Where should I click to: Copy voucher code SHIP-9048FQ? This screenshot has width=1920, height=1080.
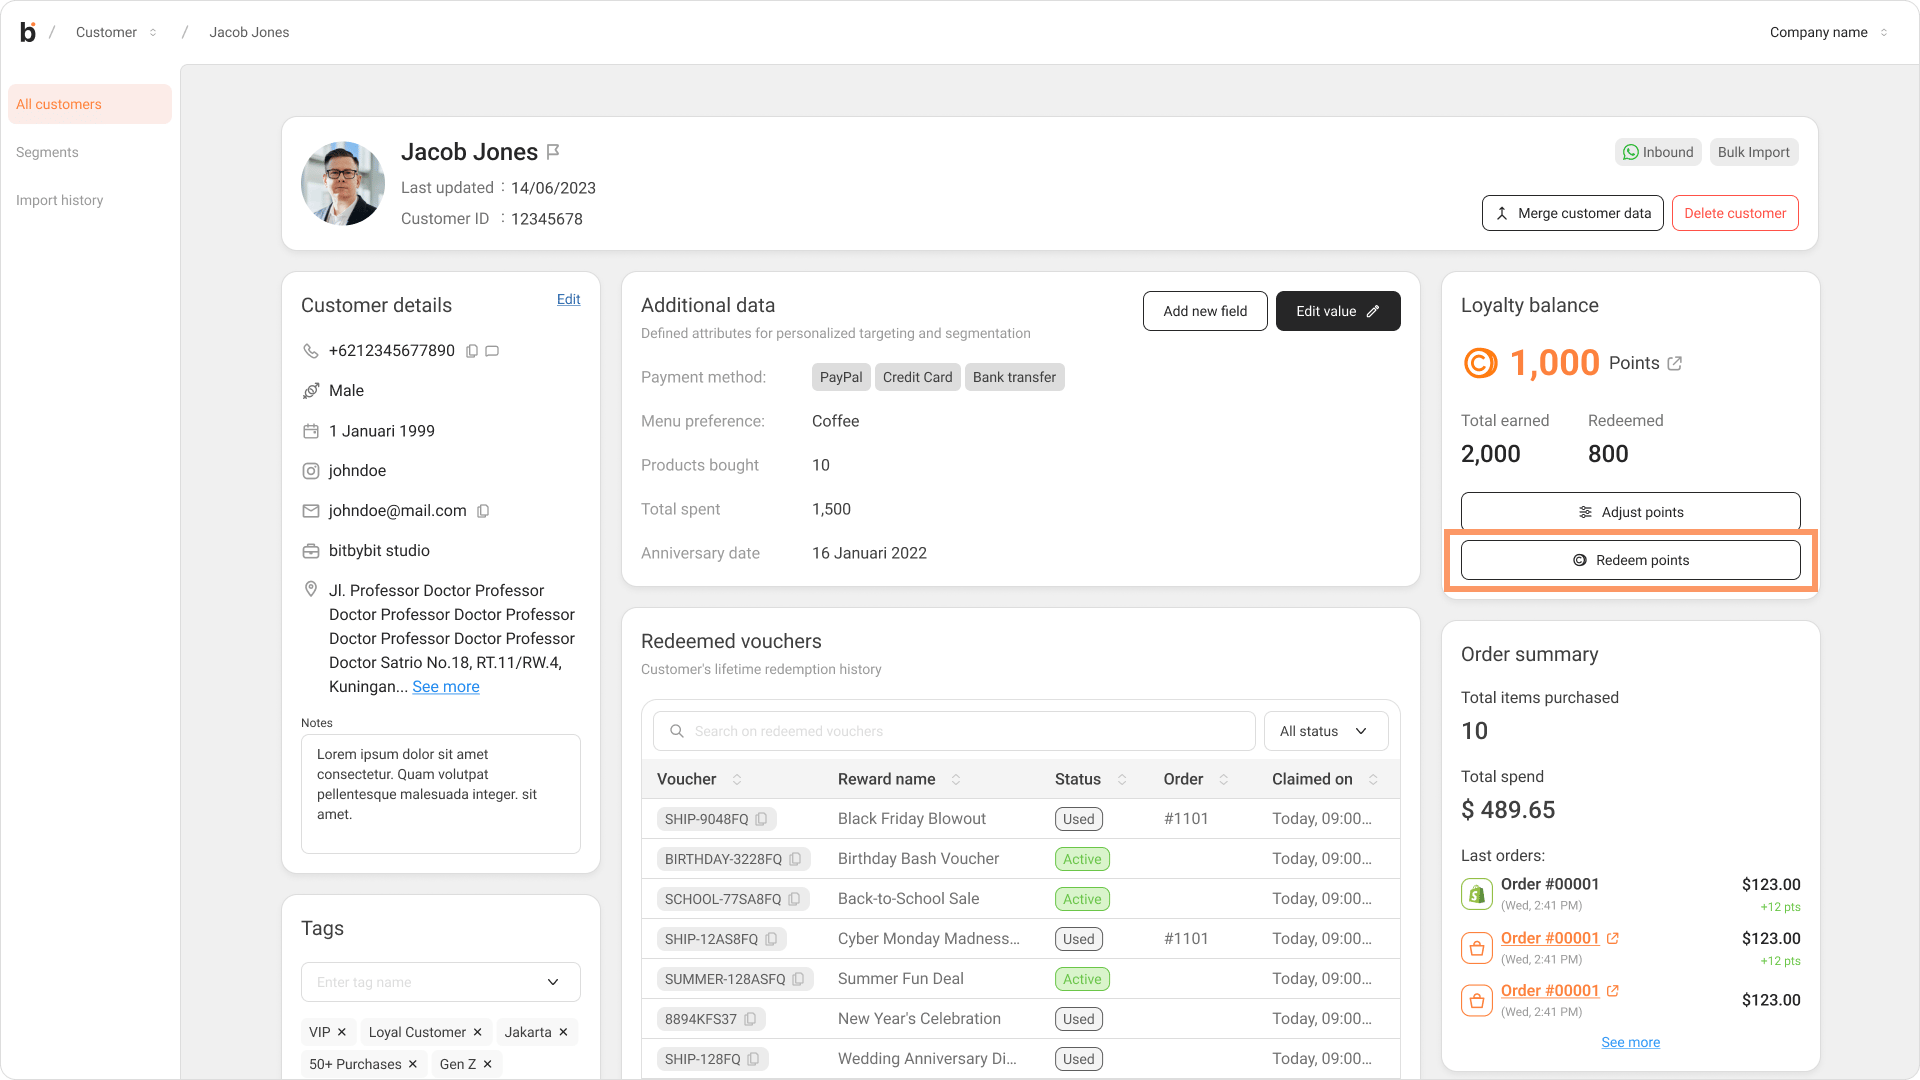click(761, 819)
